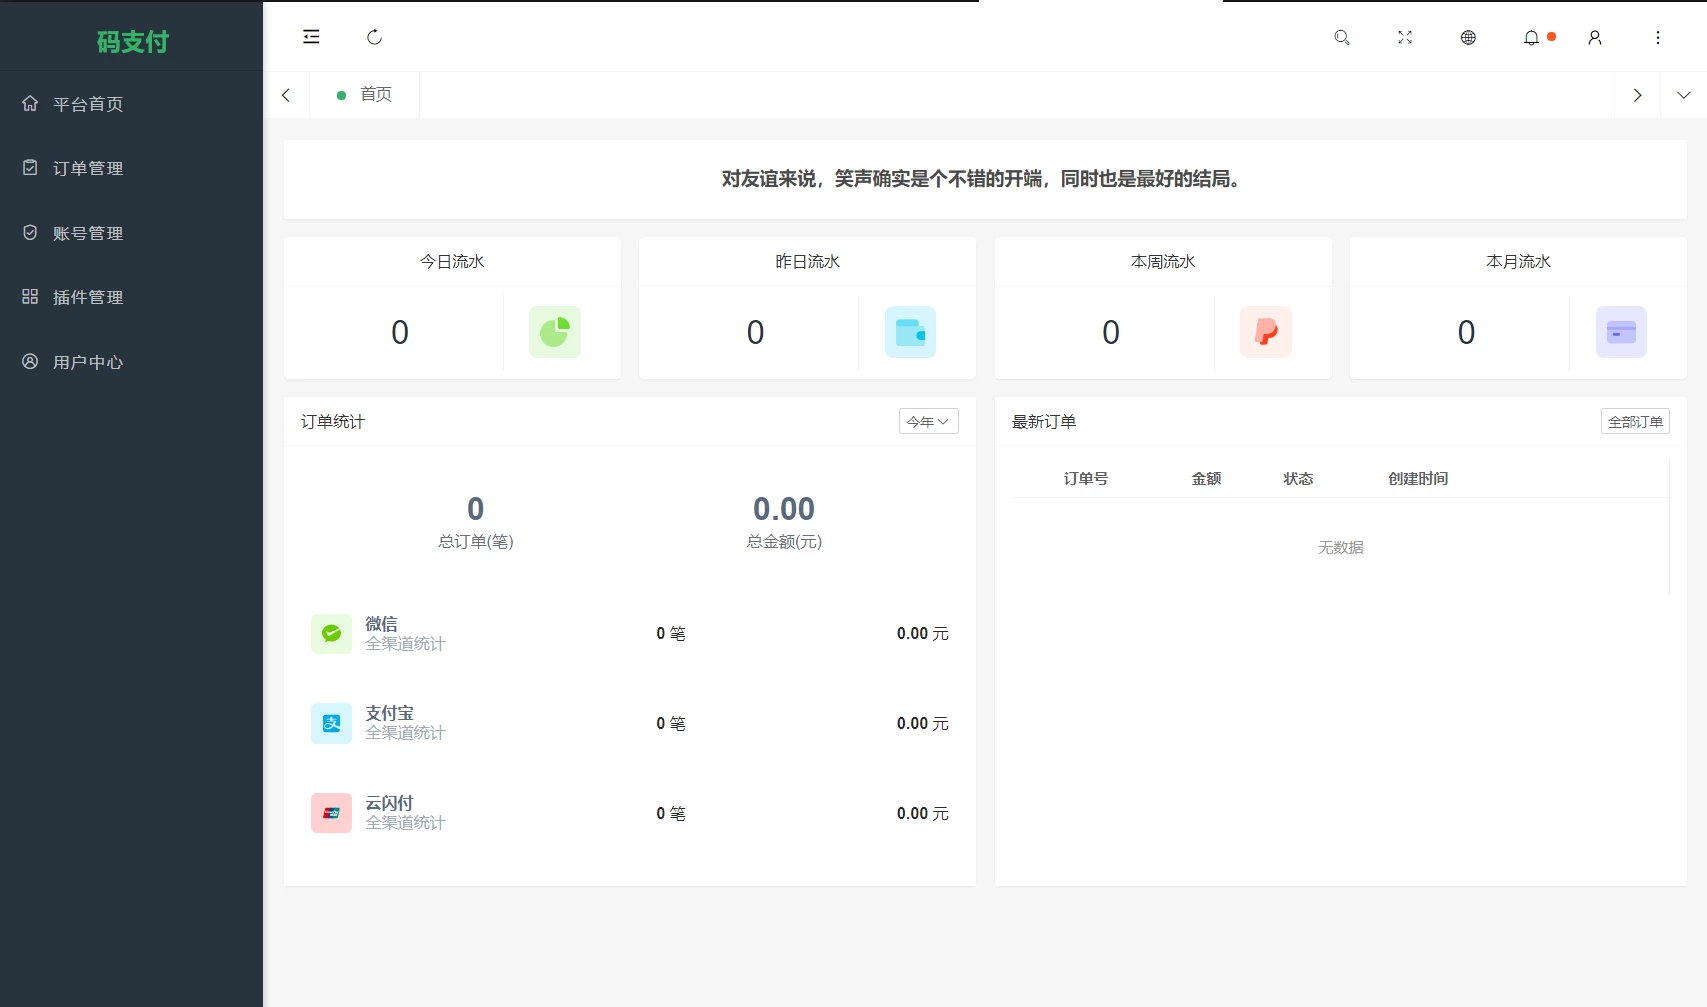Open the 今年 year filter dropdown
This screenshot has height=1007, width=1707.
click(928, 421)
